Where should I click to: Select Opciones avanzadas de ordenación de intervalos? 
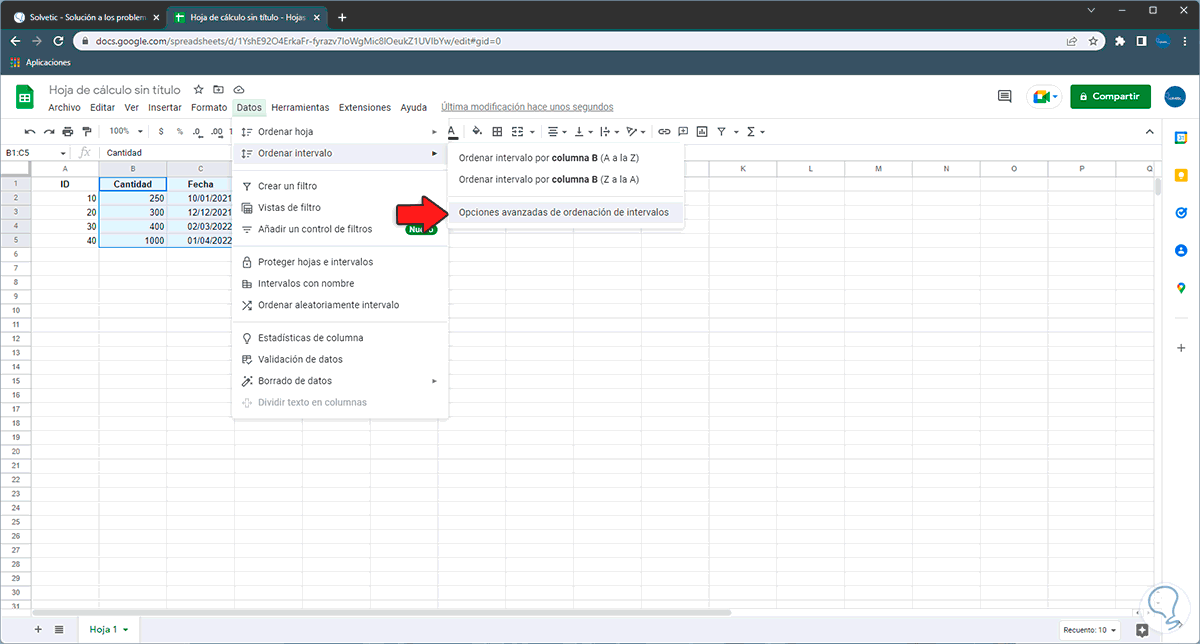click(566, 212)
